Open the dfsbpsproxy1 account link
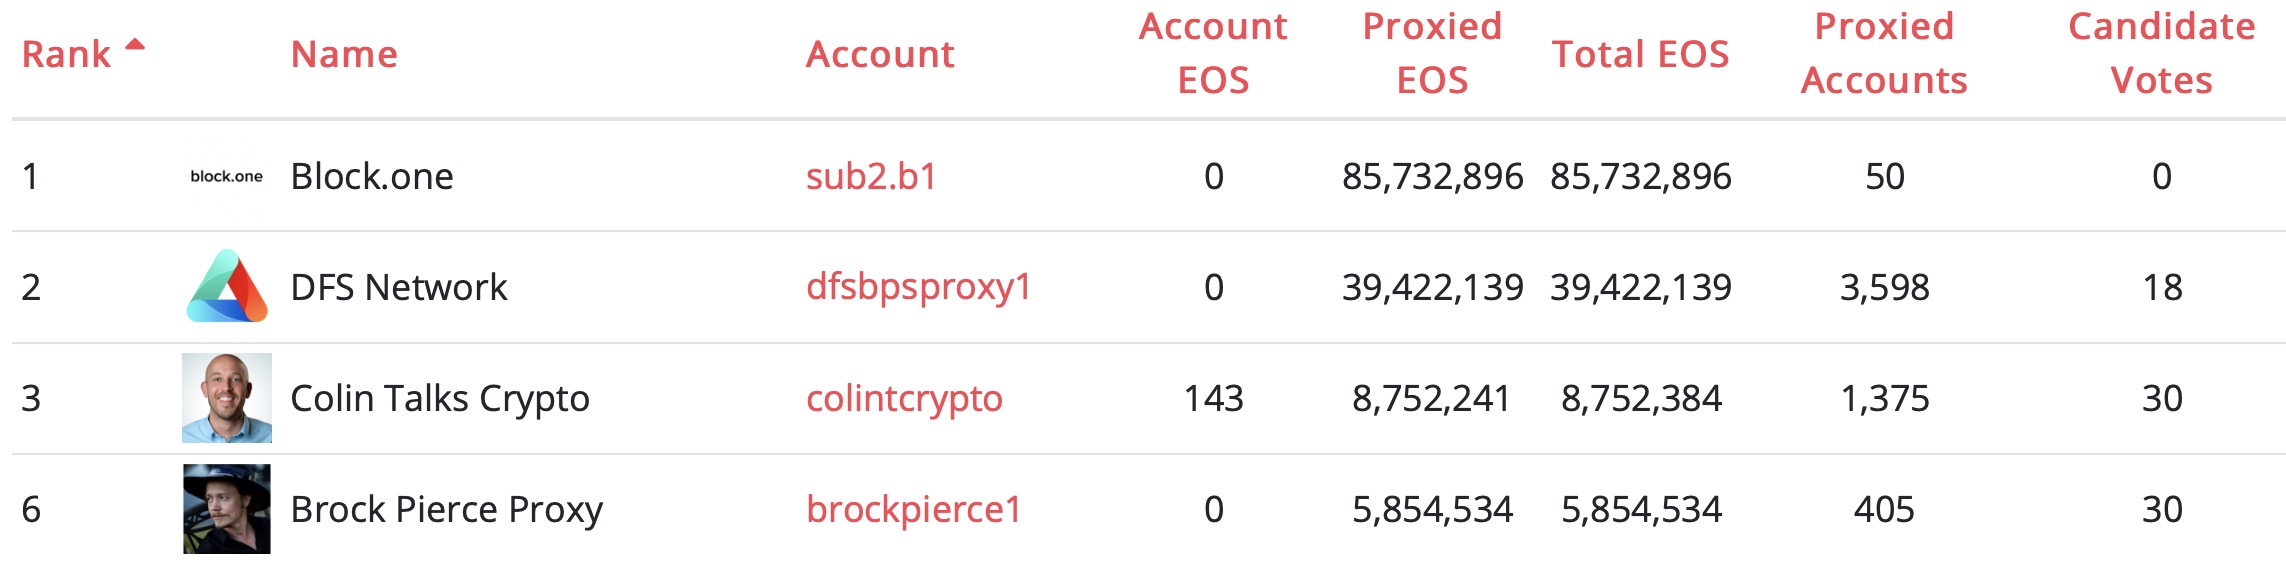The height and width of the screenshot is (564, 2286). point(918,287)
